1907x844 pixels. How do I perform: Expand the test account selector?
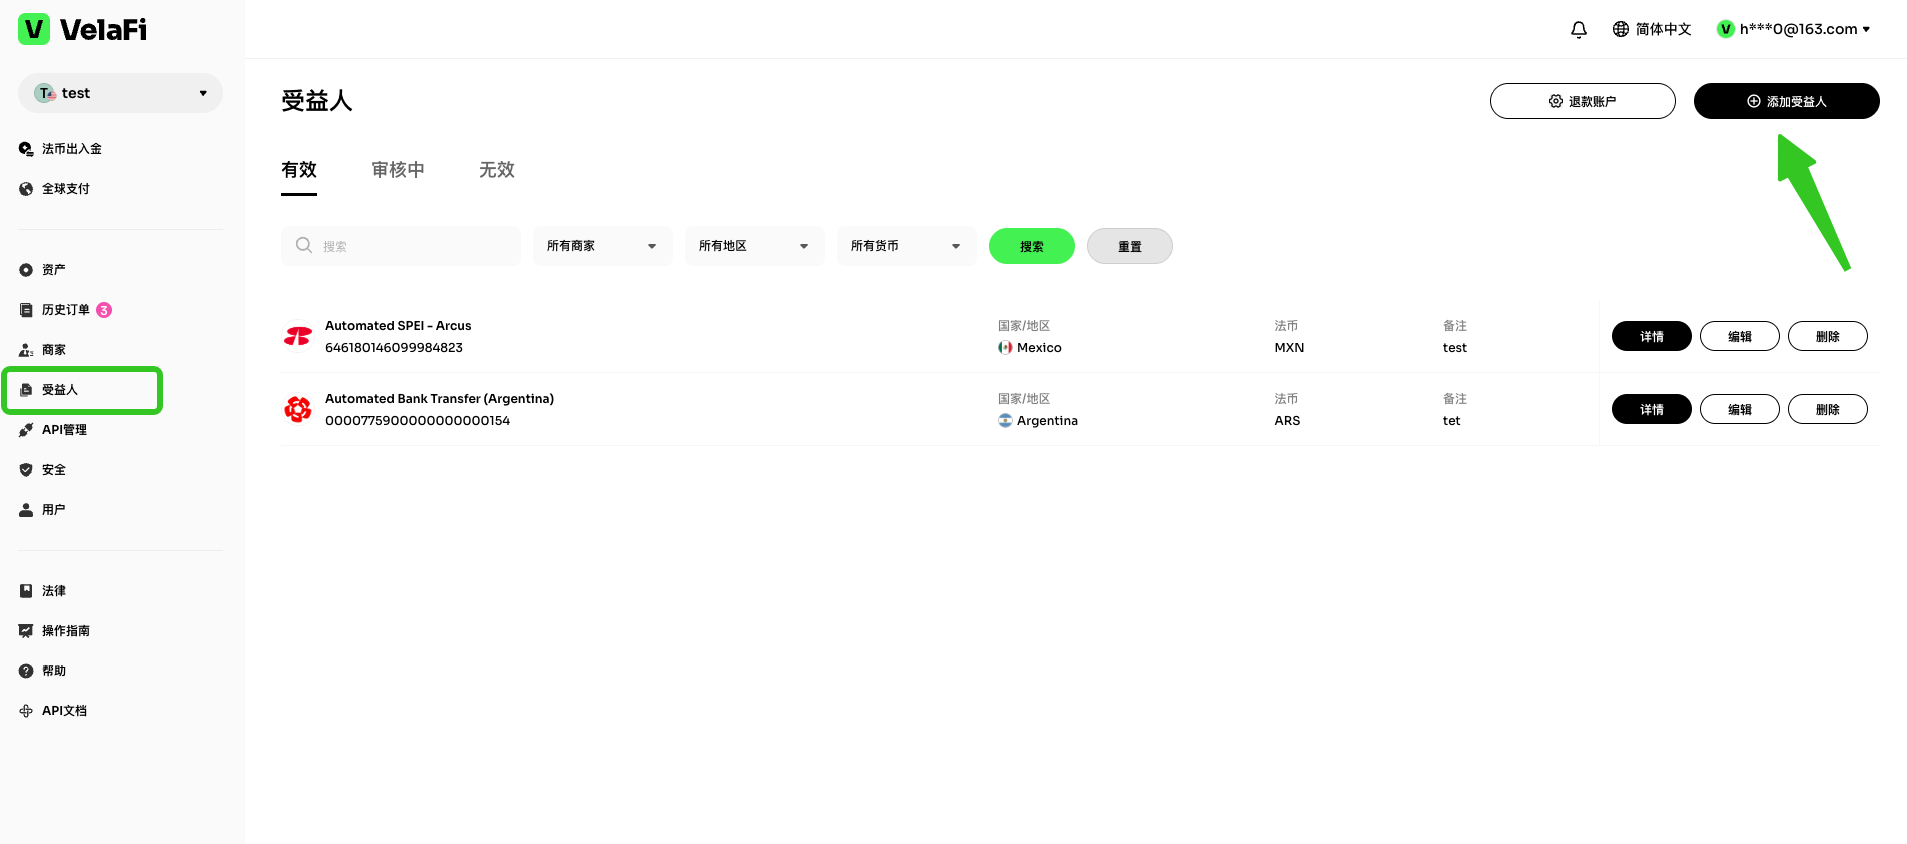pyautogui.click(x=120, y=93)
